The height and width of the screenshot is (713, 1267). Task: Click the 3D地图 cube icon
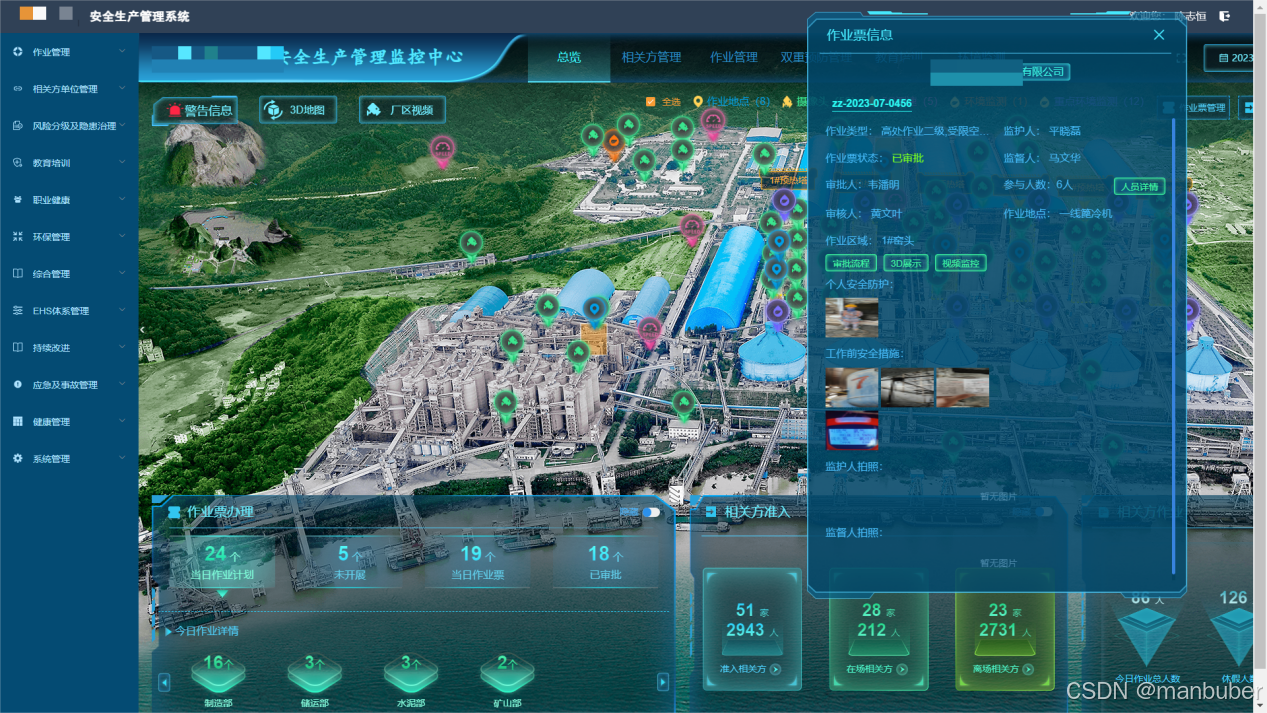[274, 110]
